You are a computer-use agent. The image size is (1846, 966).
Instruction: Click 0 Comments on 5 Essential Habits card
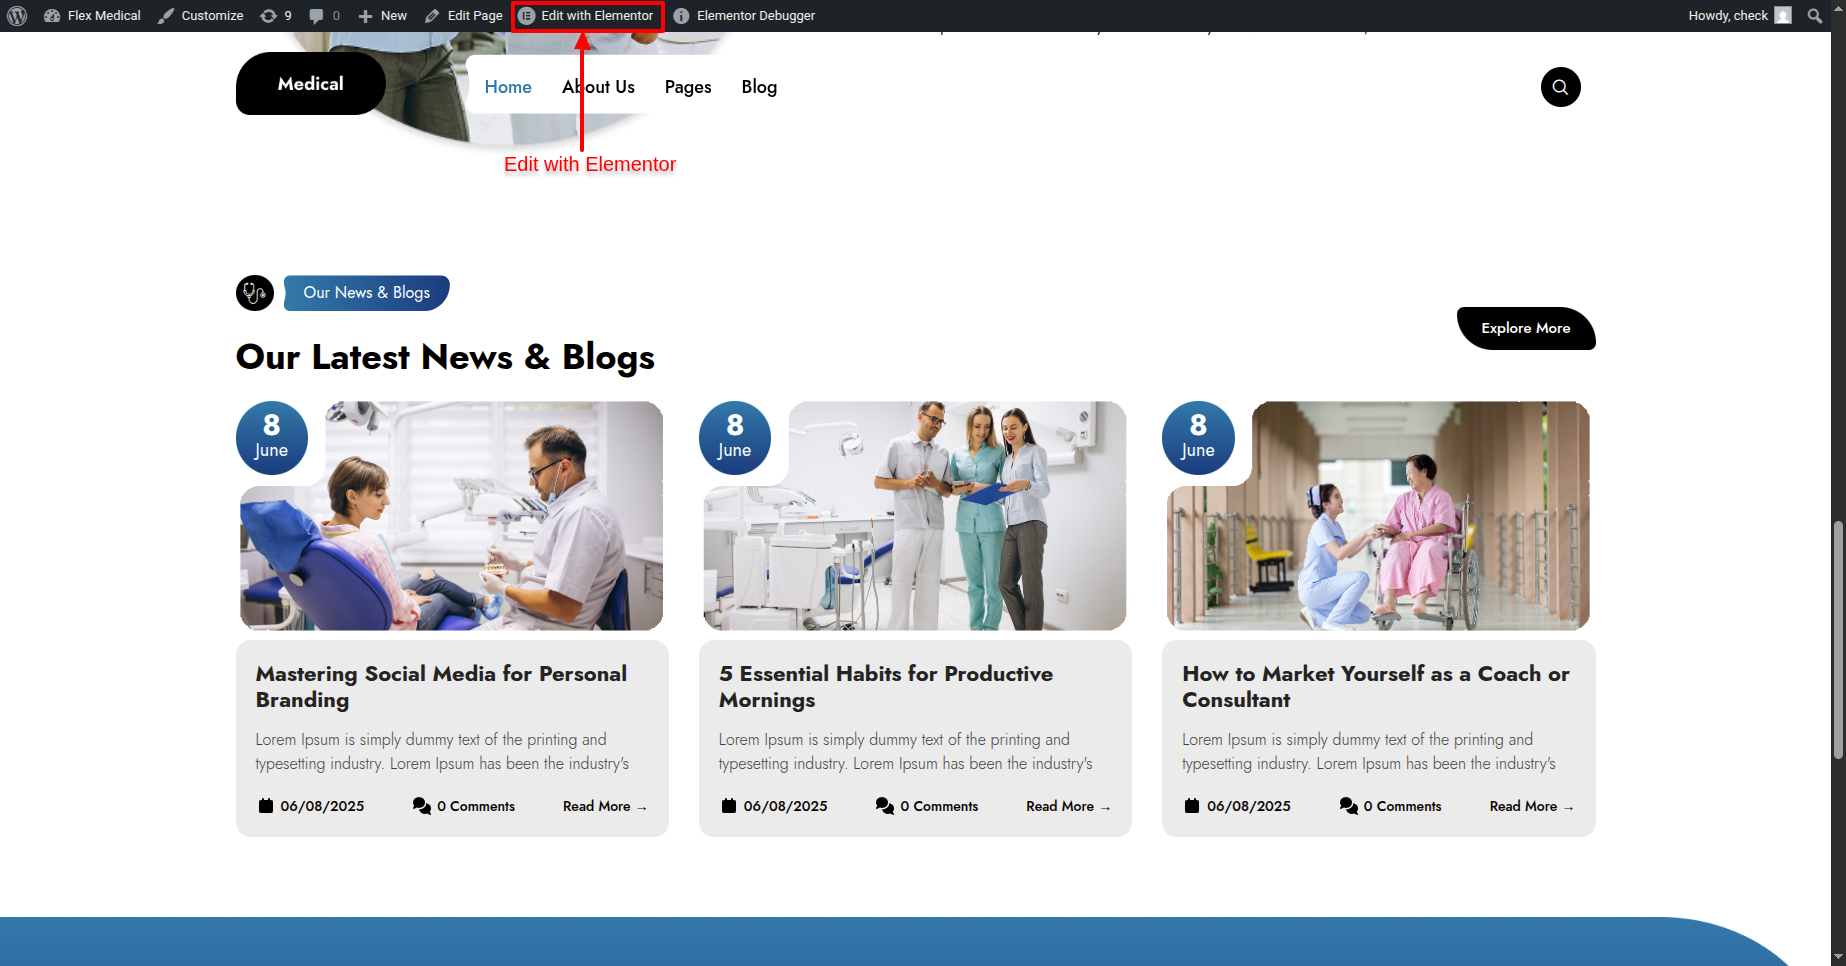coord(939,806)
